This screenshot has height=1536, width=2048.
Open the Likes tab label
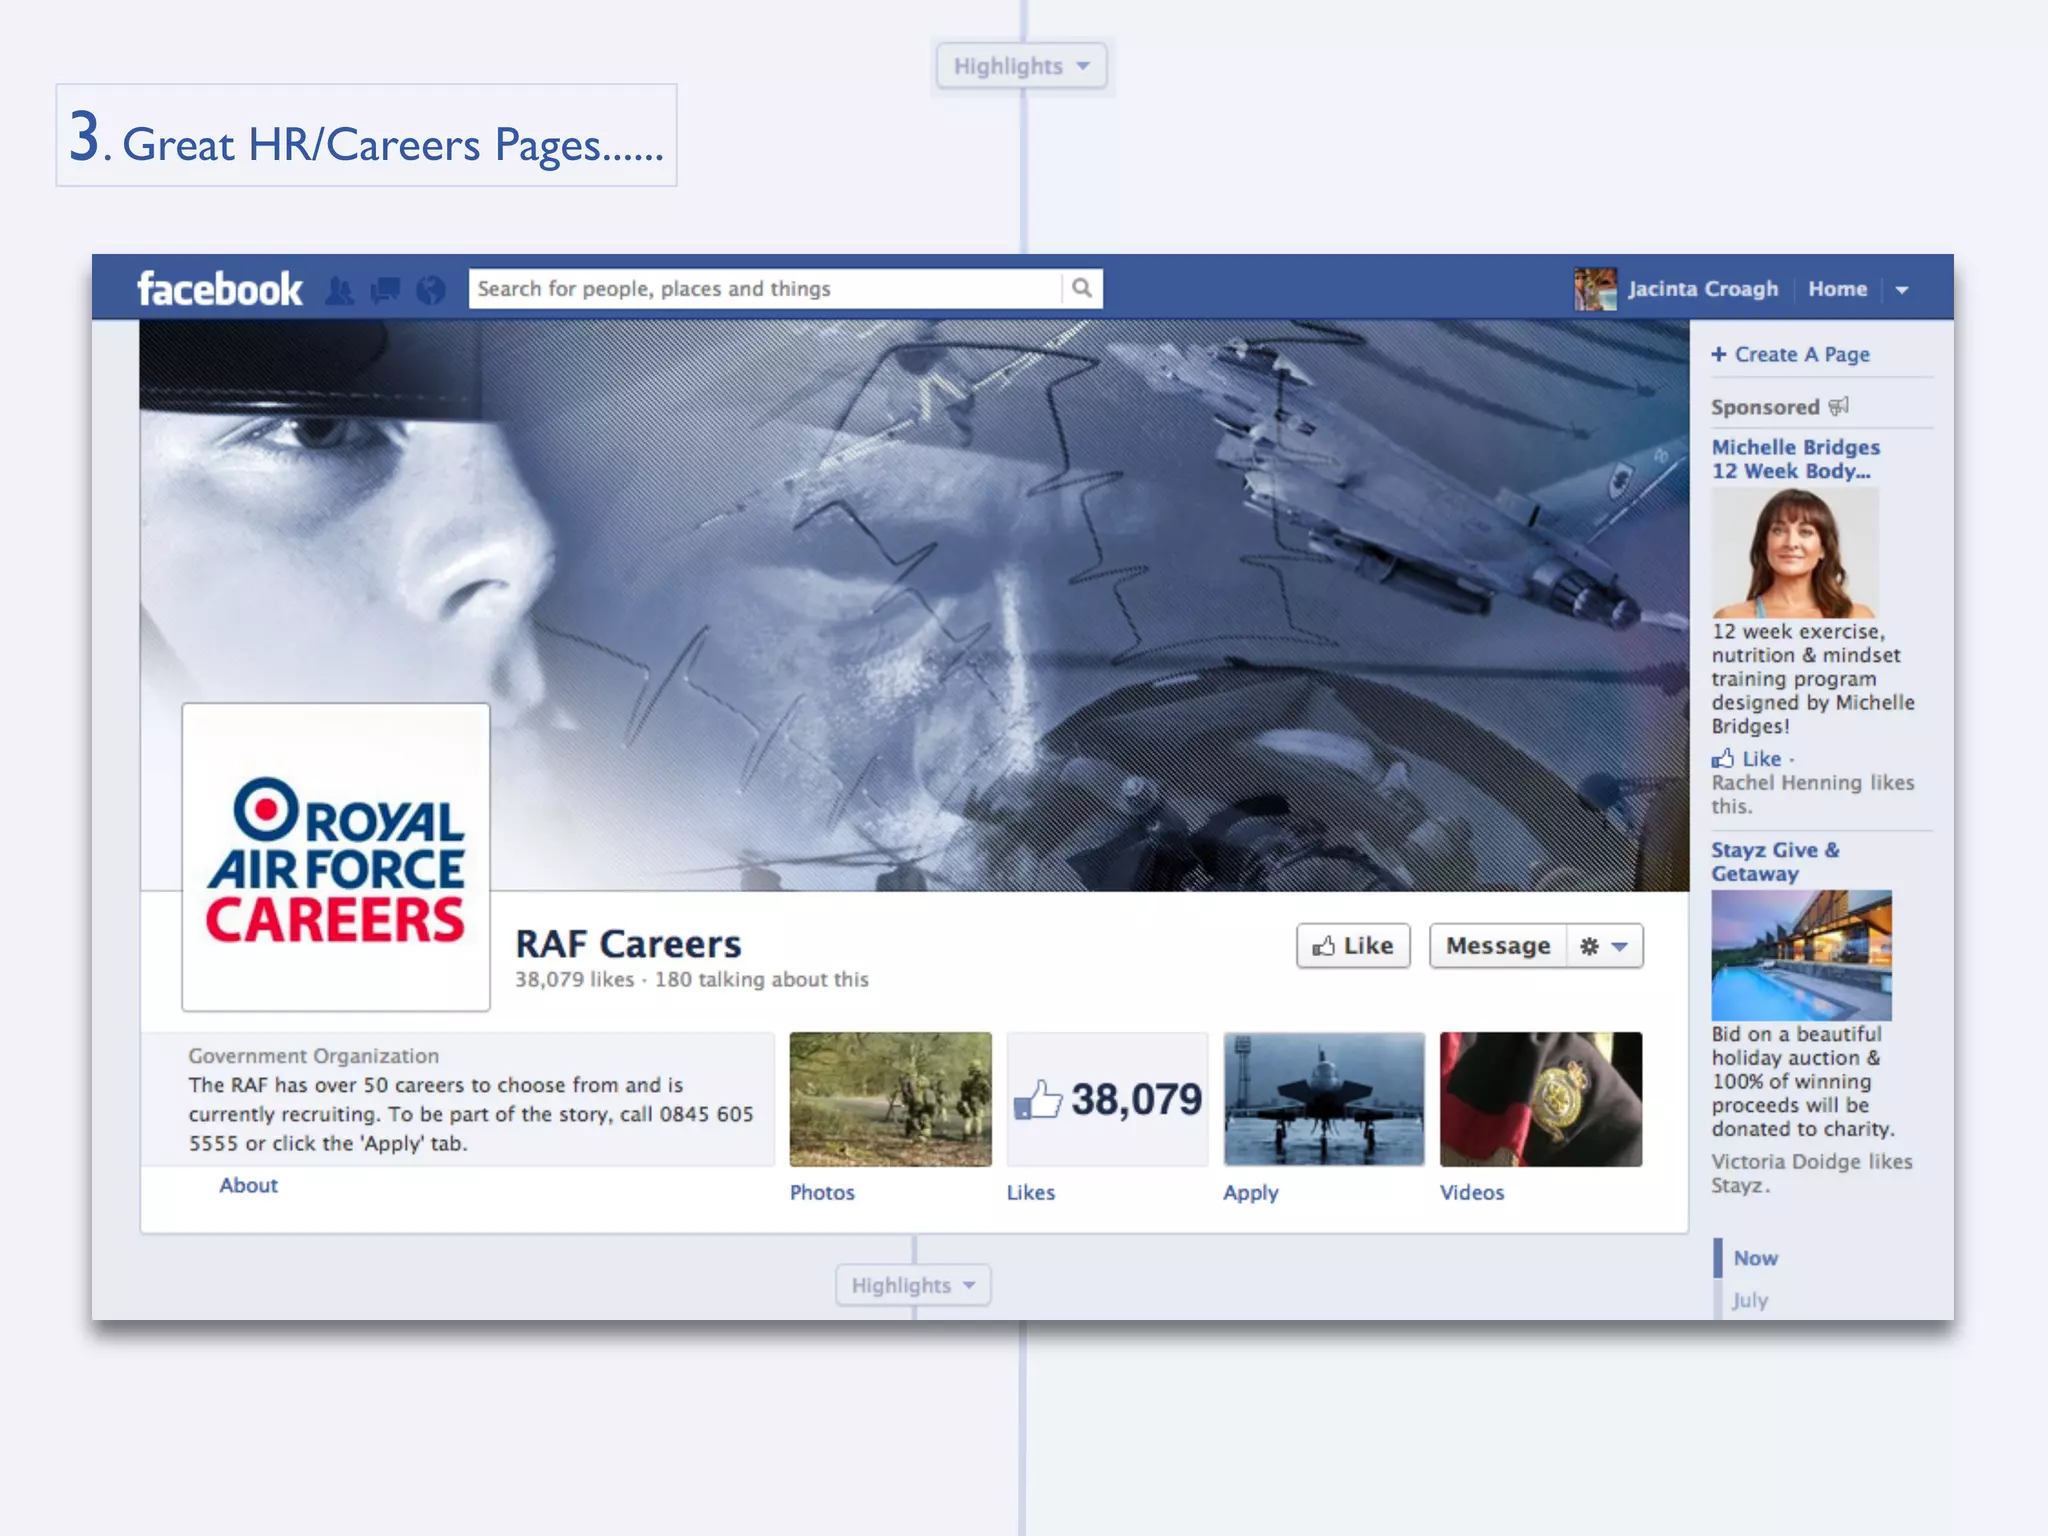pyautogui.click(x=1030, y=1192)
